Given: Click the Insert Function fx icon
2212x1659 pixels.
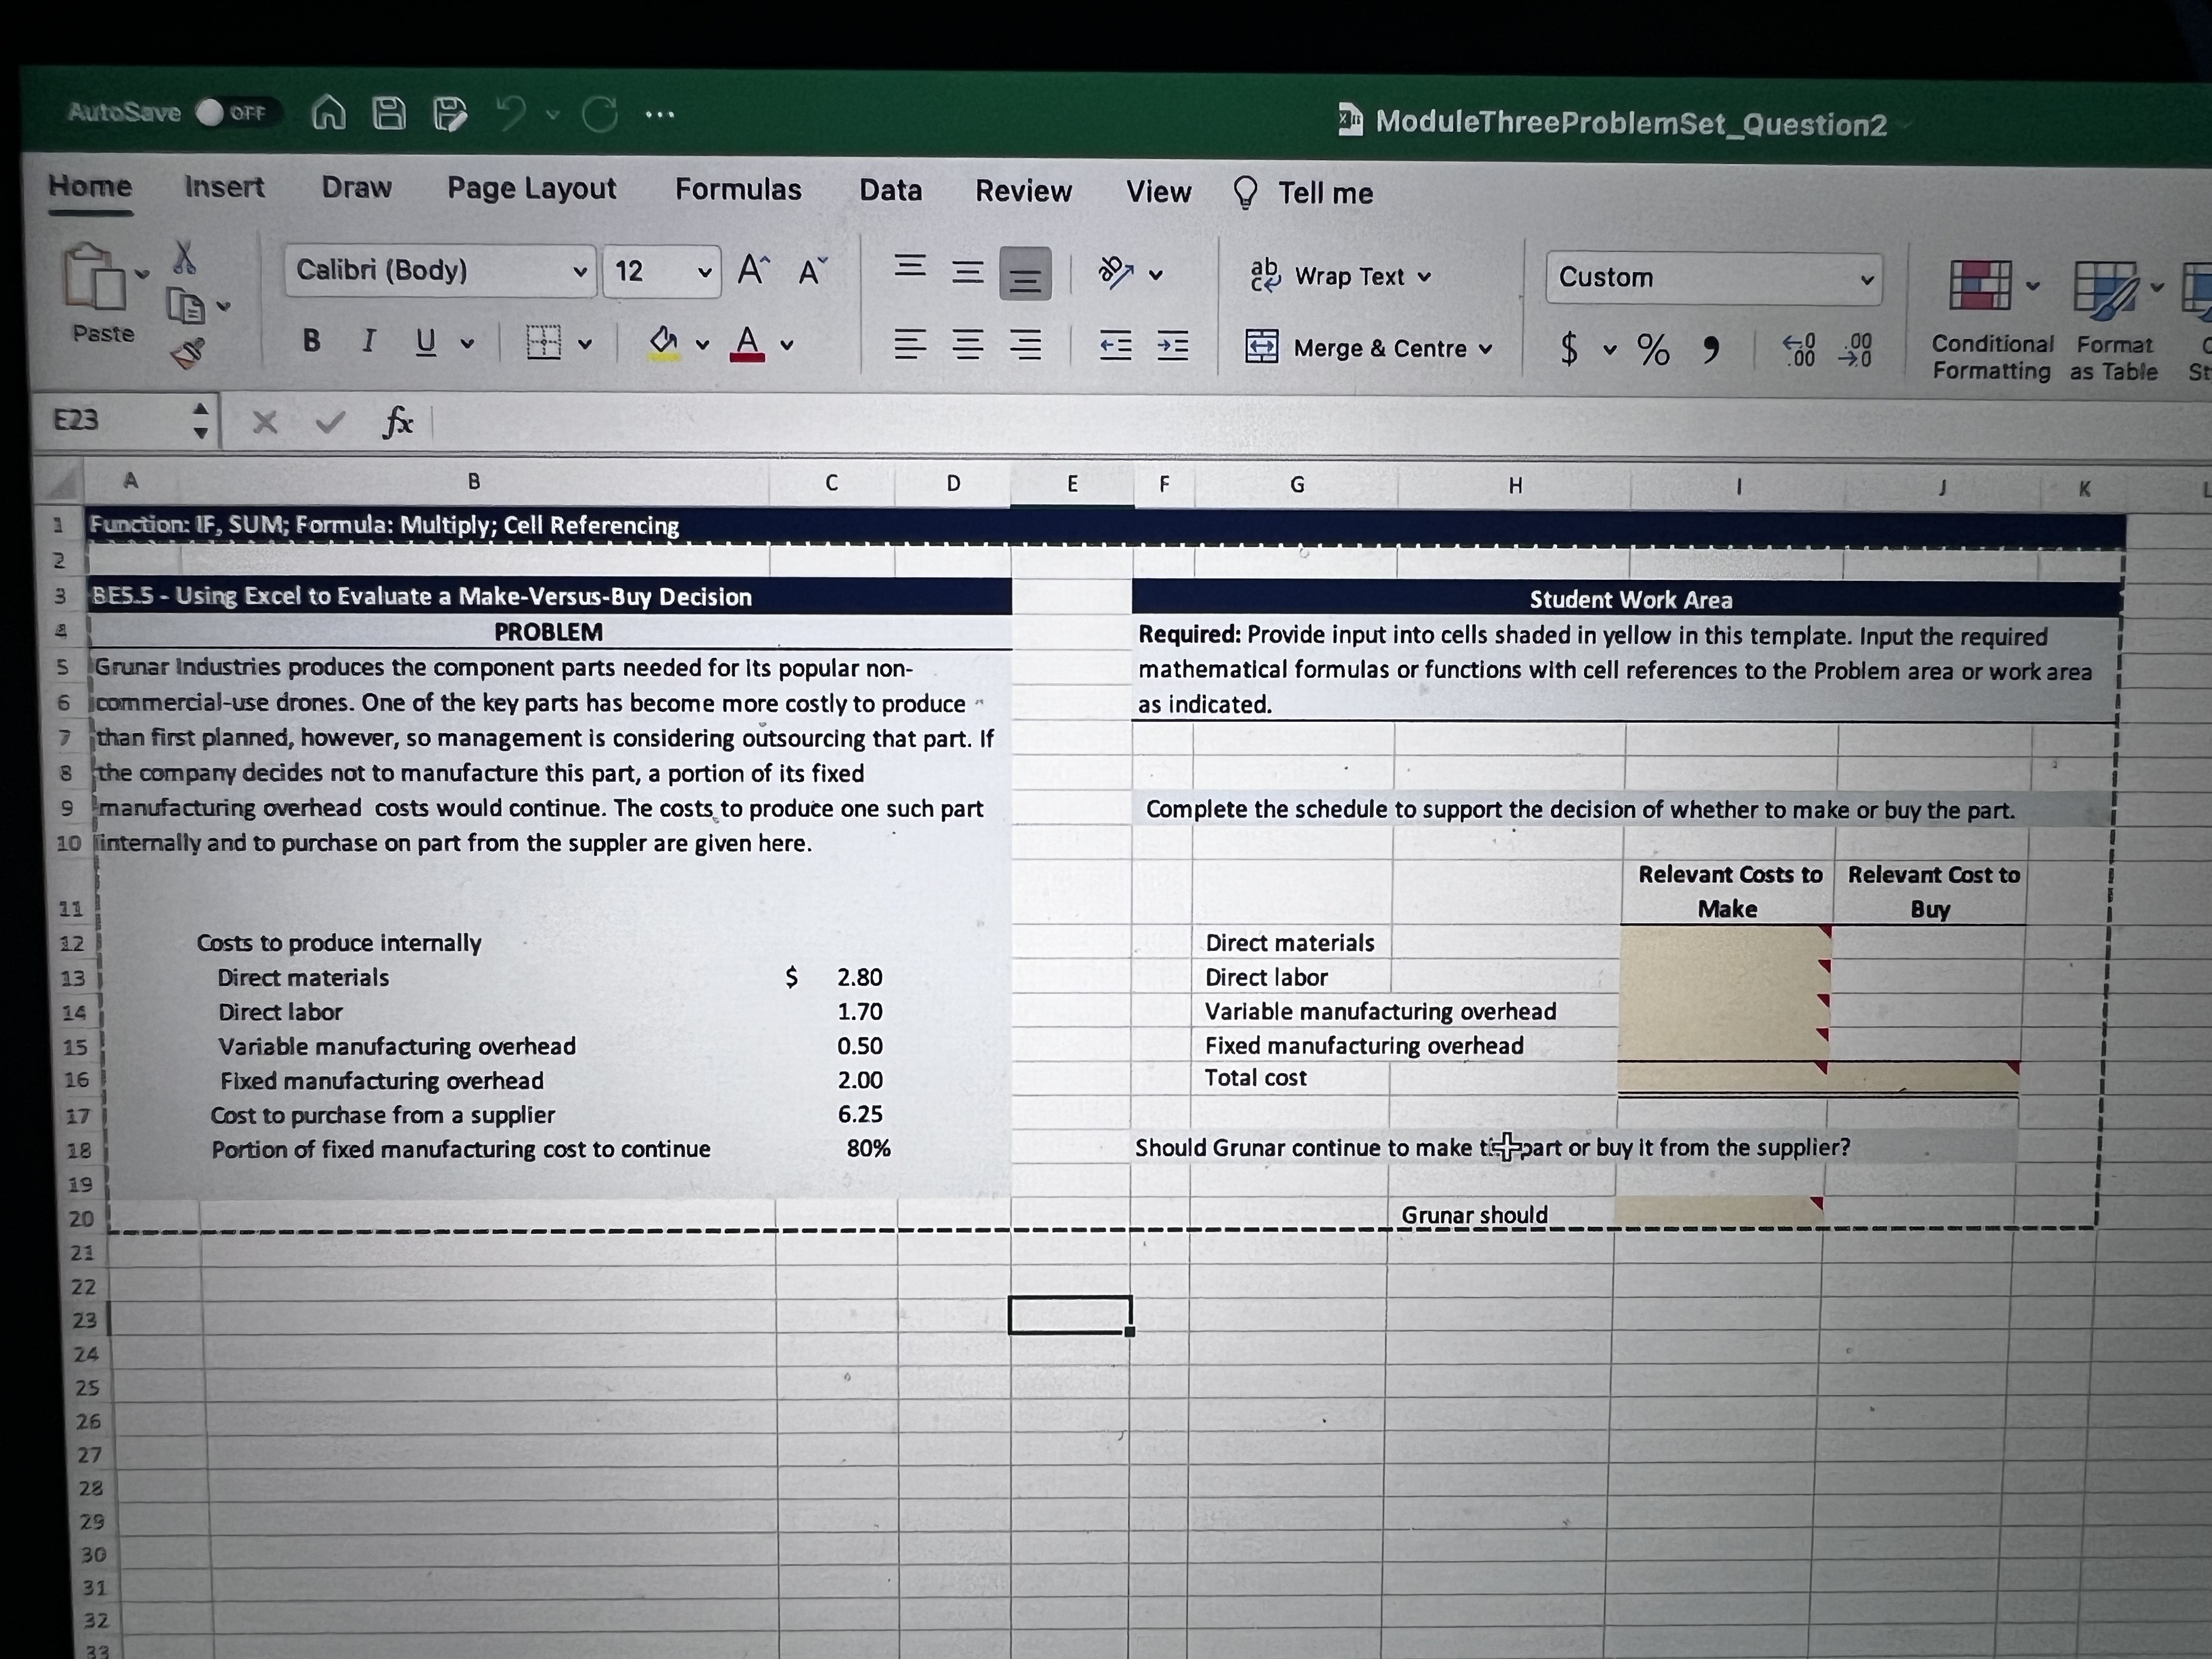Looking at the screenshot, I should (x=398, y=423).
